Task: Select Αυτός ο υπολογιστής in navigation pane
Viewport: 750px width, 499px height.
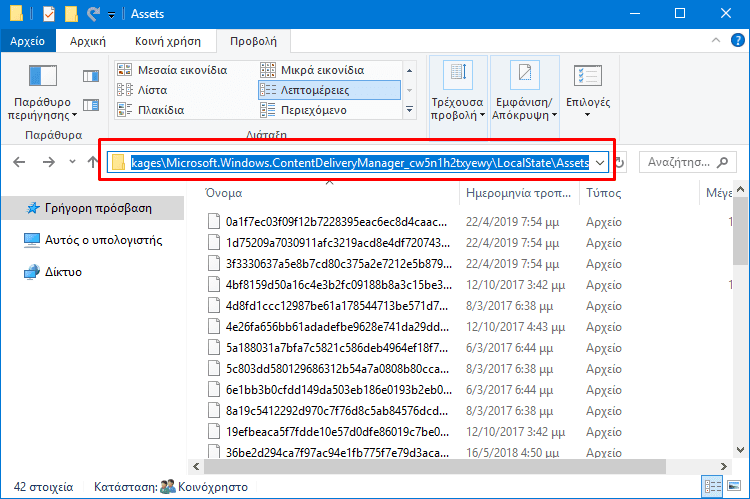Action: pos(93,240)
